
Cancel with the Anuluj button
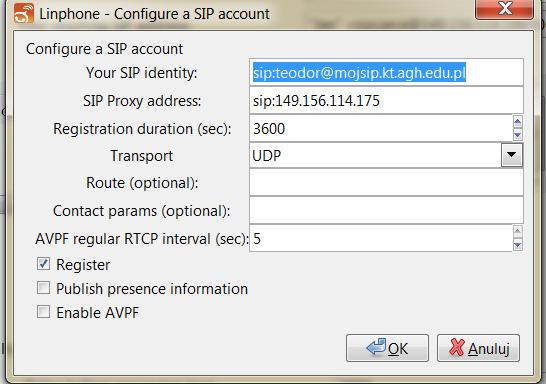478,348
